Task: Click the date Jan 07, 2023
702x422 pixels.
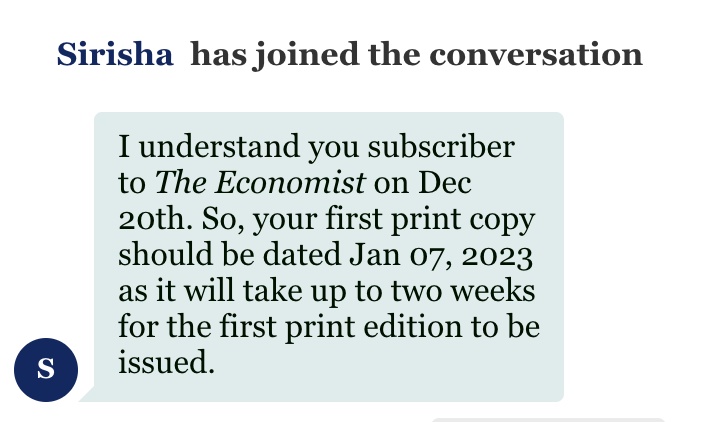Action: (x=441, y=255)
